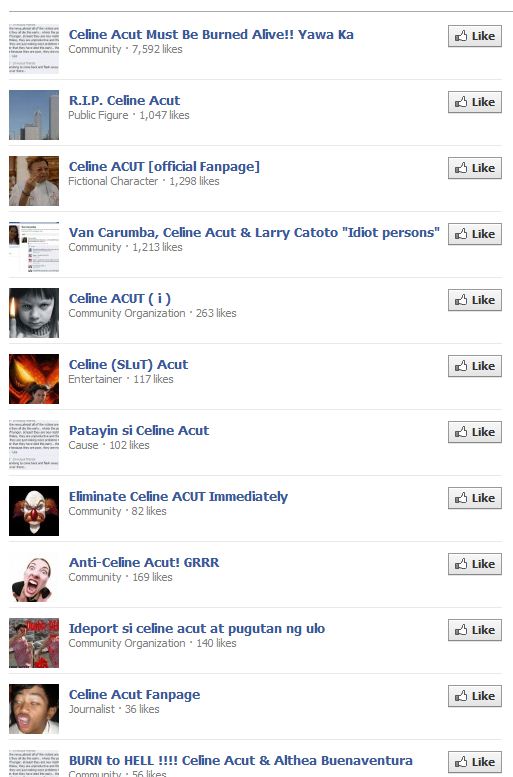Like the Celine ACUT [official Fanpage] page
Image resolution: width=513 pixels, height=777 pixels.
click(474, 168)
